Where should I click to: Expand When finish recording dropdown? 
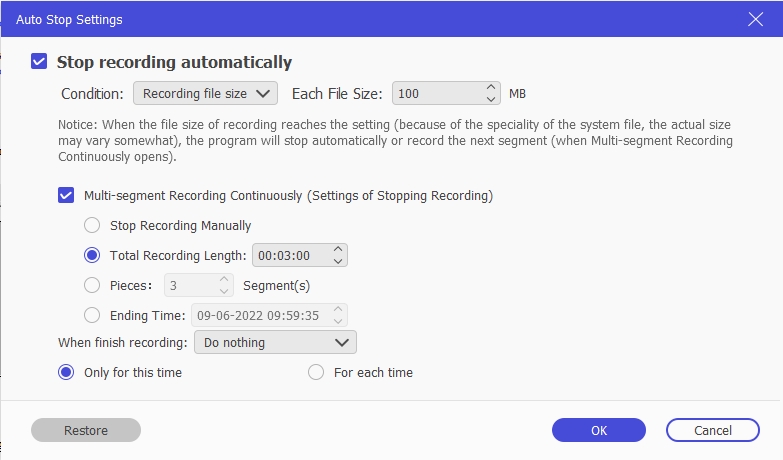[275, 342]
